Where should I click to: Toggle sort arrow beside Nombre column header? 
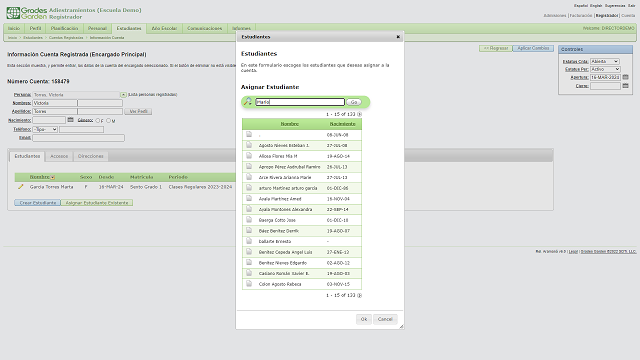[53, 177]
